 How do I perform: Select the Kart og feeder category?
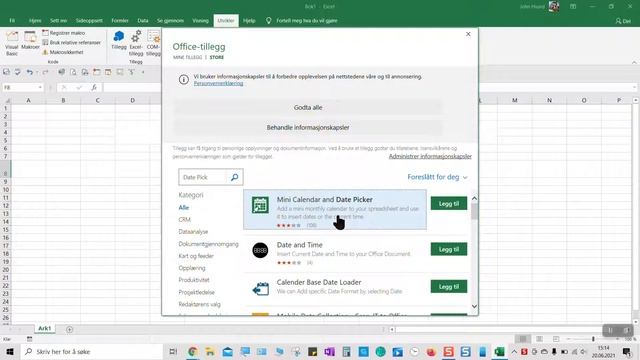[196, 256]
